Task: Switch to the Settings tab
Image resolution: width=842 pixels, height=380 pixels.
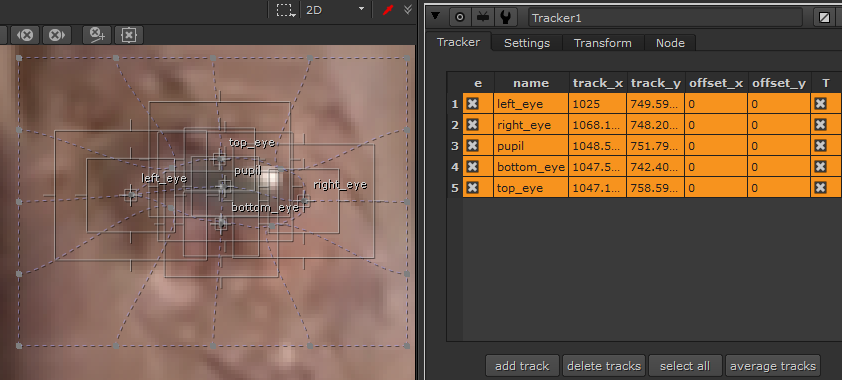Action: coord(527,43)
